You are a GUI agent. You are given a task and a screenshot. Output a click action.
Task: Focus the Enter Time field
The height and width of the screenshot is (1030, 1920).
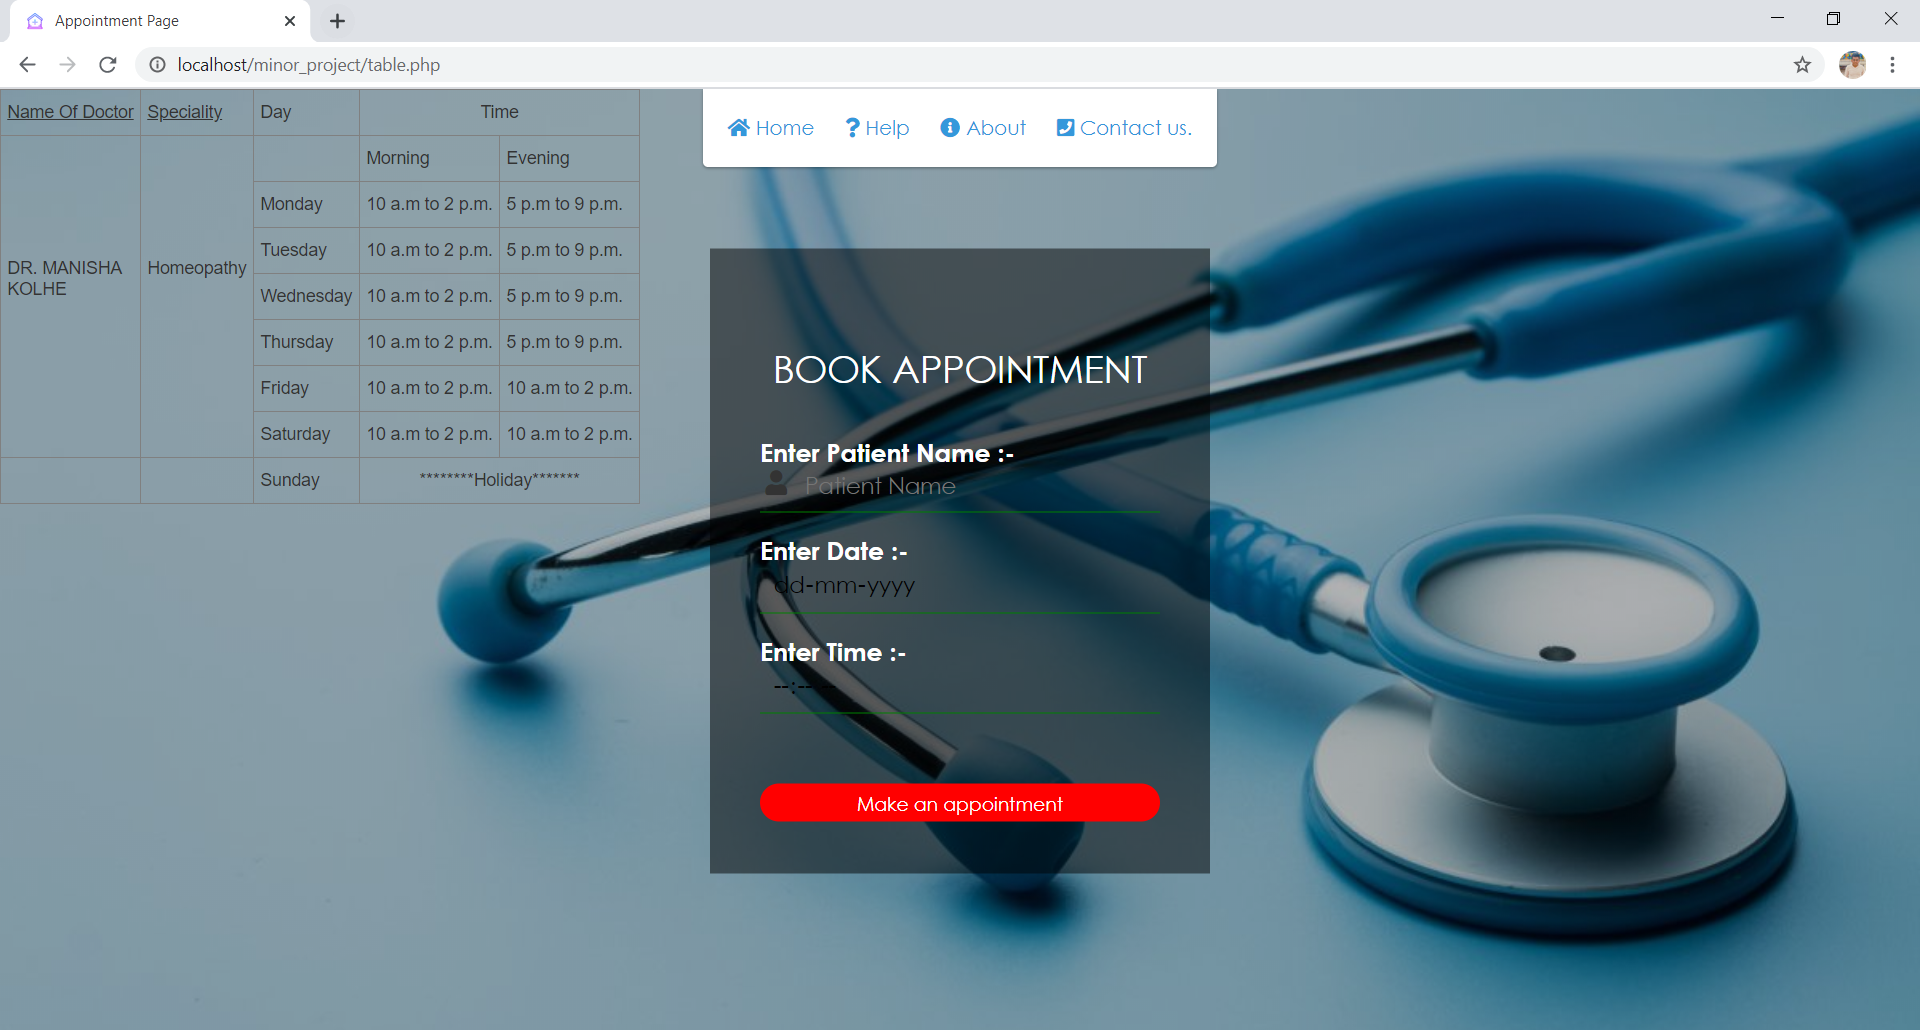point(960,687)
